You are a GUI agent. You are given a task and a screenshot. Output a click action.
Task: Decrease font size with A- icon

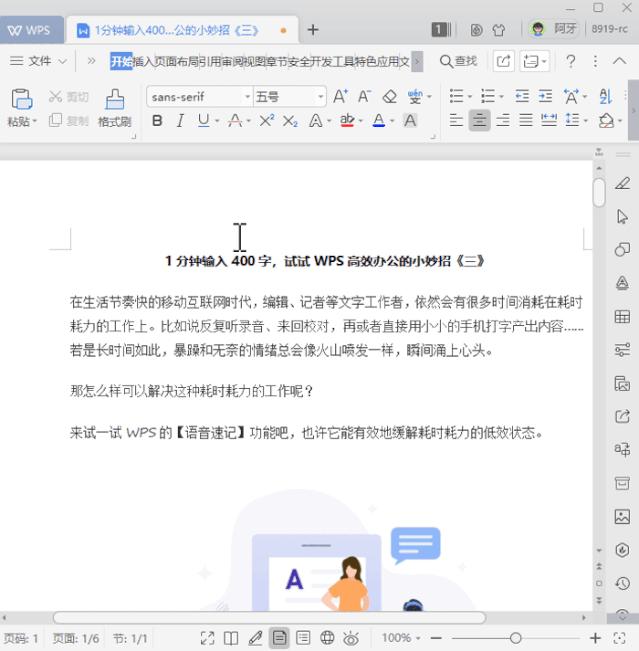point(364,97)
